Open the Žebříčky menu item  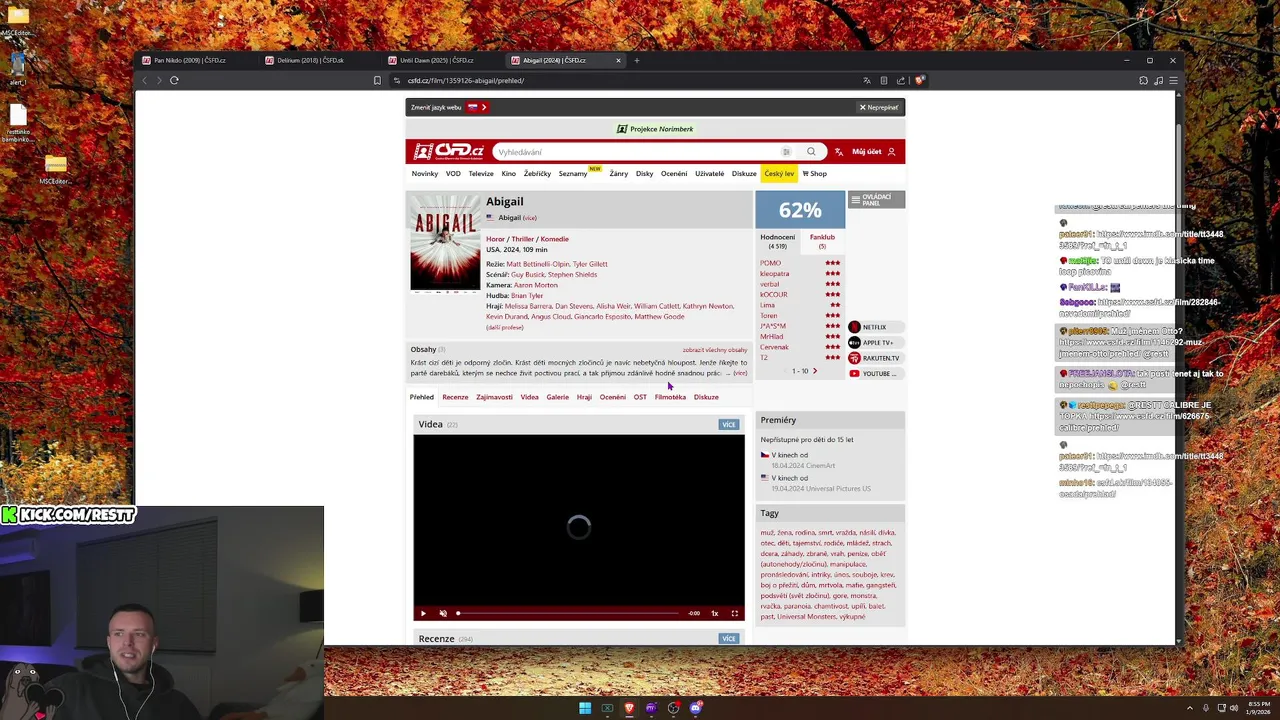(x=537, y=174)
